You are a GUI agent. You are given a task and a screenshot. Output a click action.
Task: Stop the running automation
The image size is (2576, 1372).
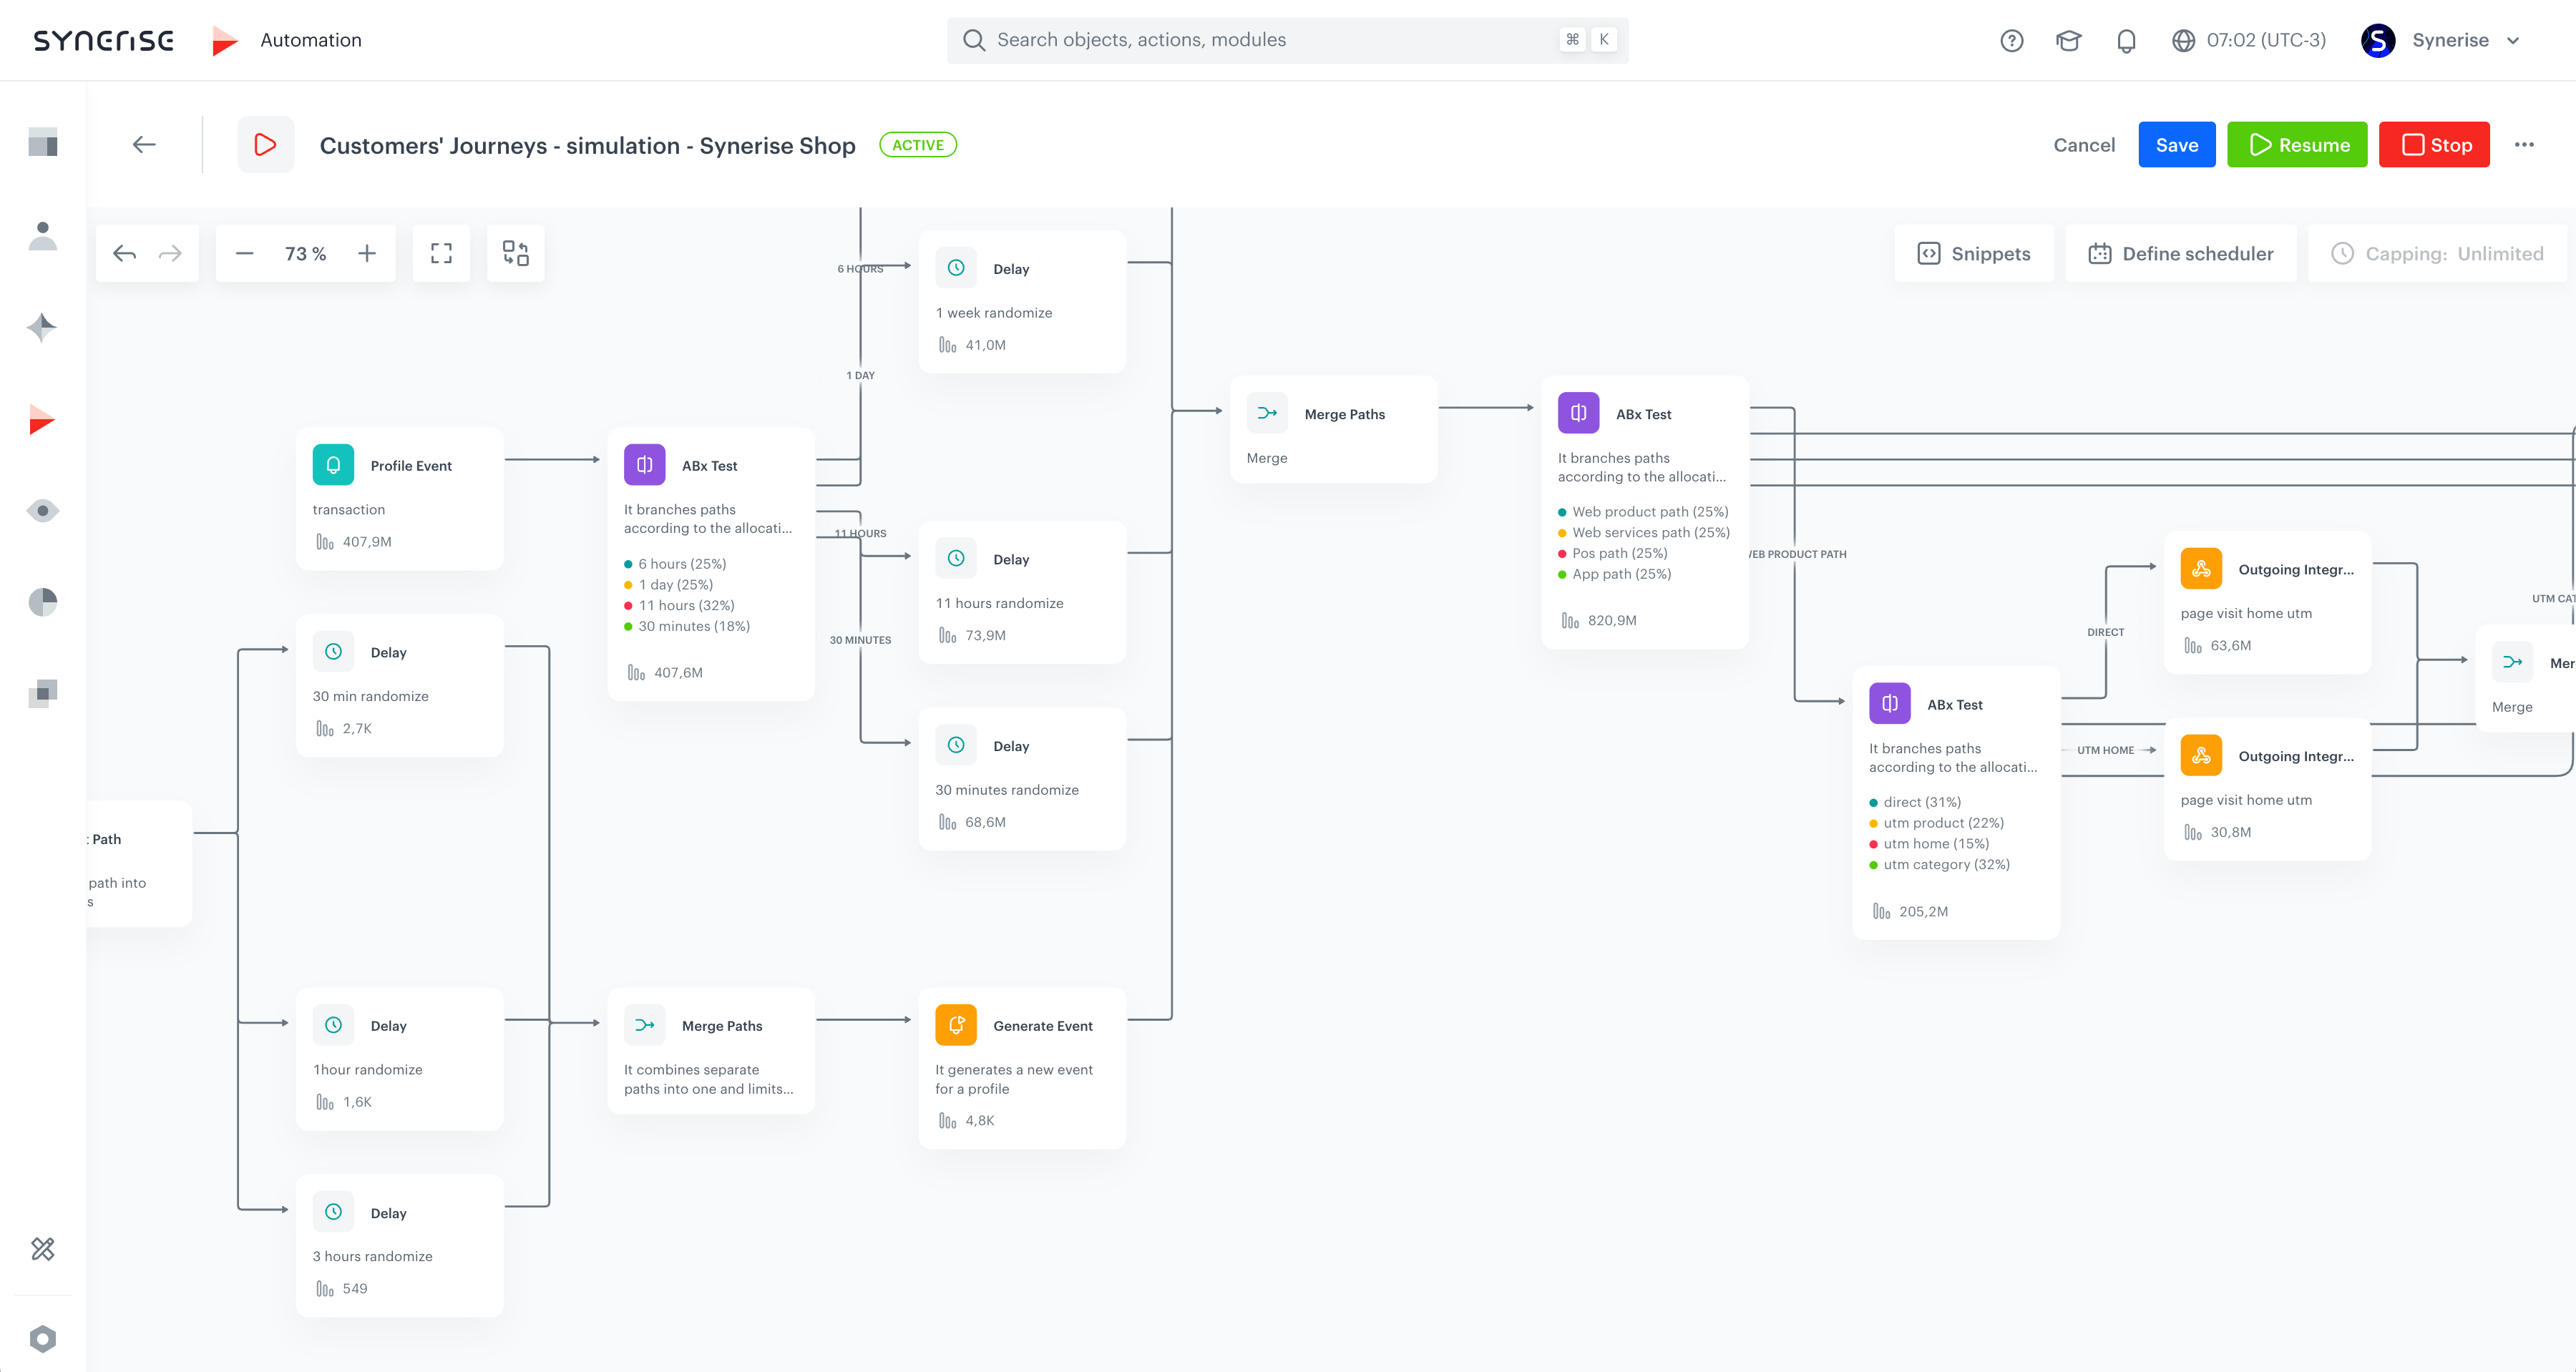pos(2434,144)
